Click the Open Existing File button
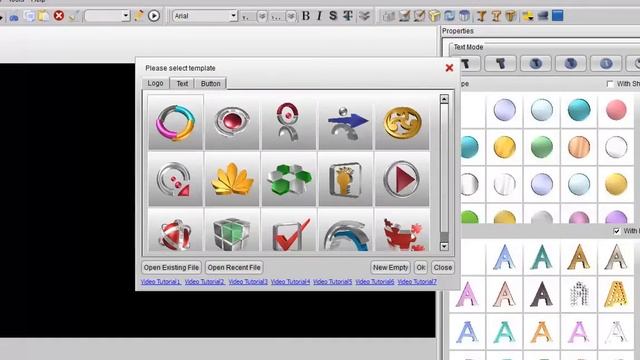Image resolution: width=640 pixels, height=360 pixels. click(x=171, y=267)
